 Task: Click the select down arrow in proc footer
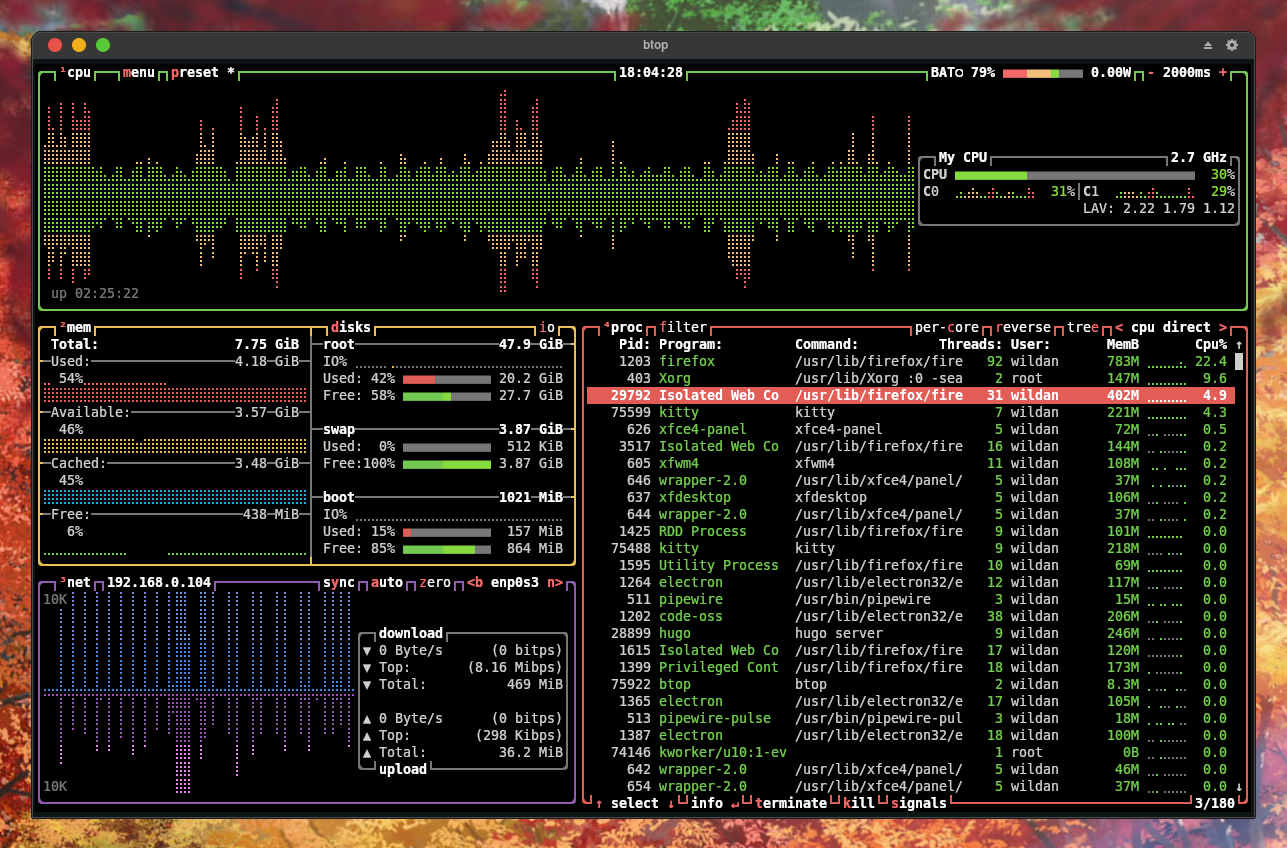671,803
